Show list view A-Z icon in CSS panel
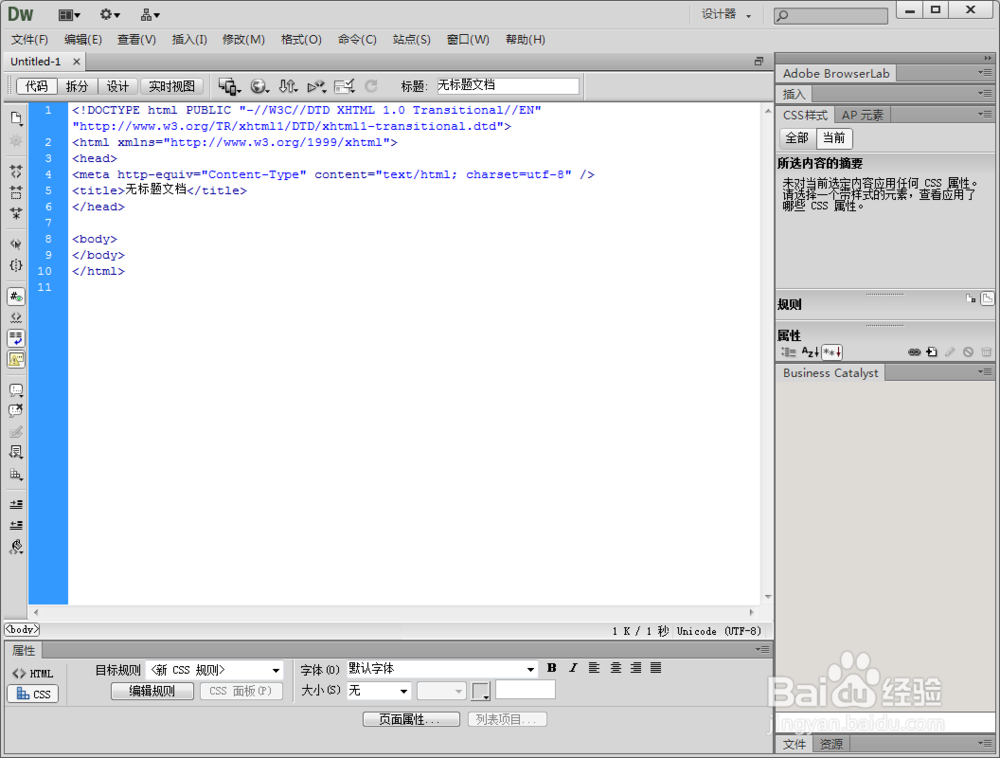The image size is (1000, 758). point(810,352)
